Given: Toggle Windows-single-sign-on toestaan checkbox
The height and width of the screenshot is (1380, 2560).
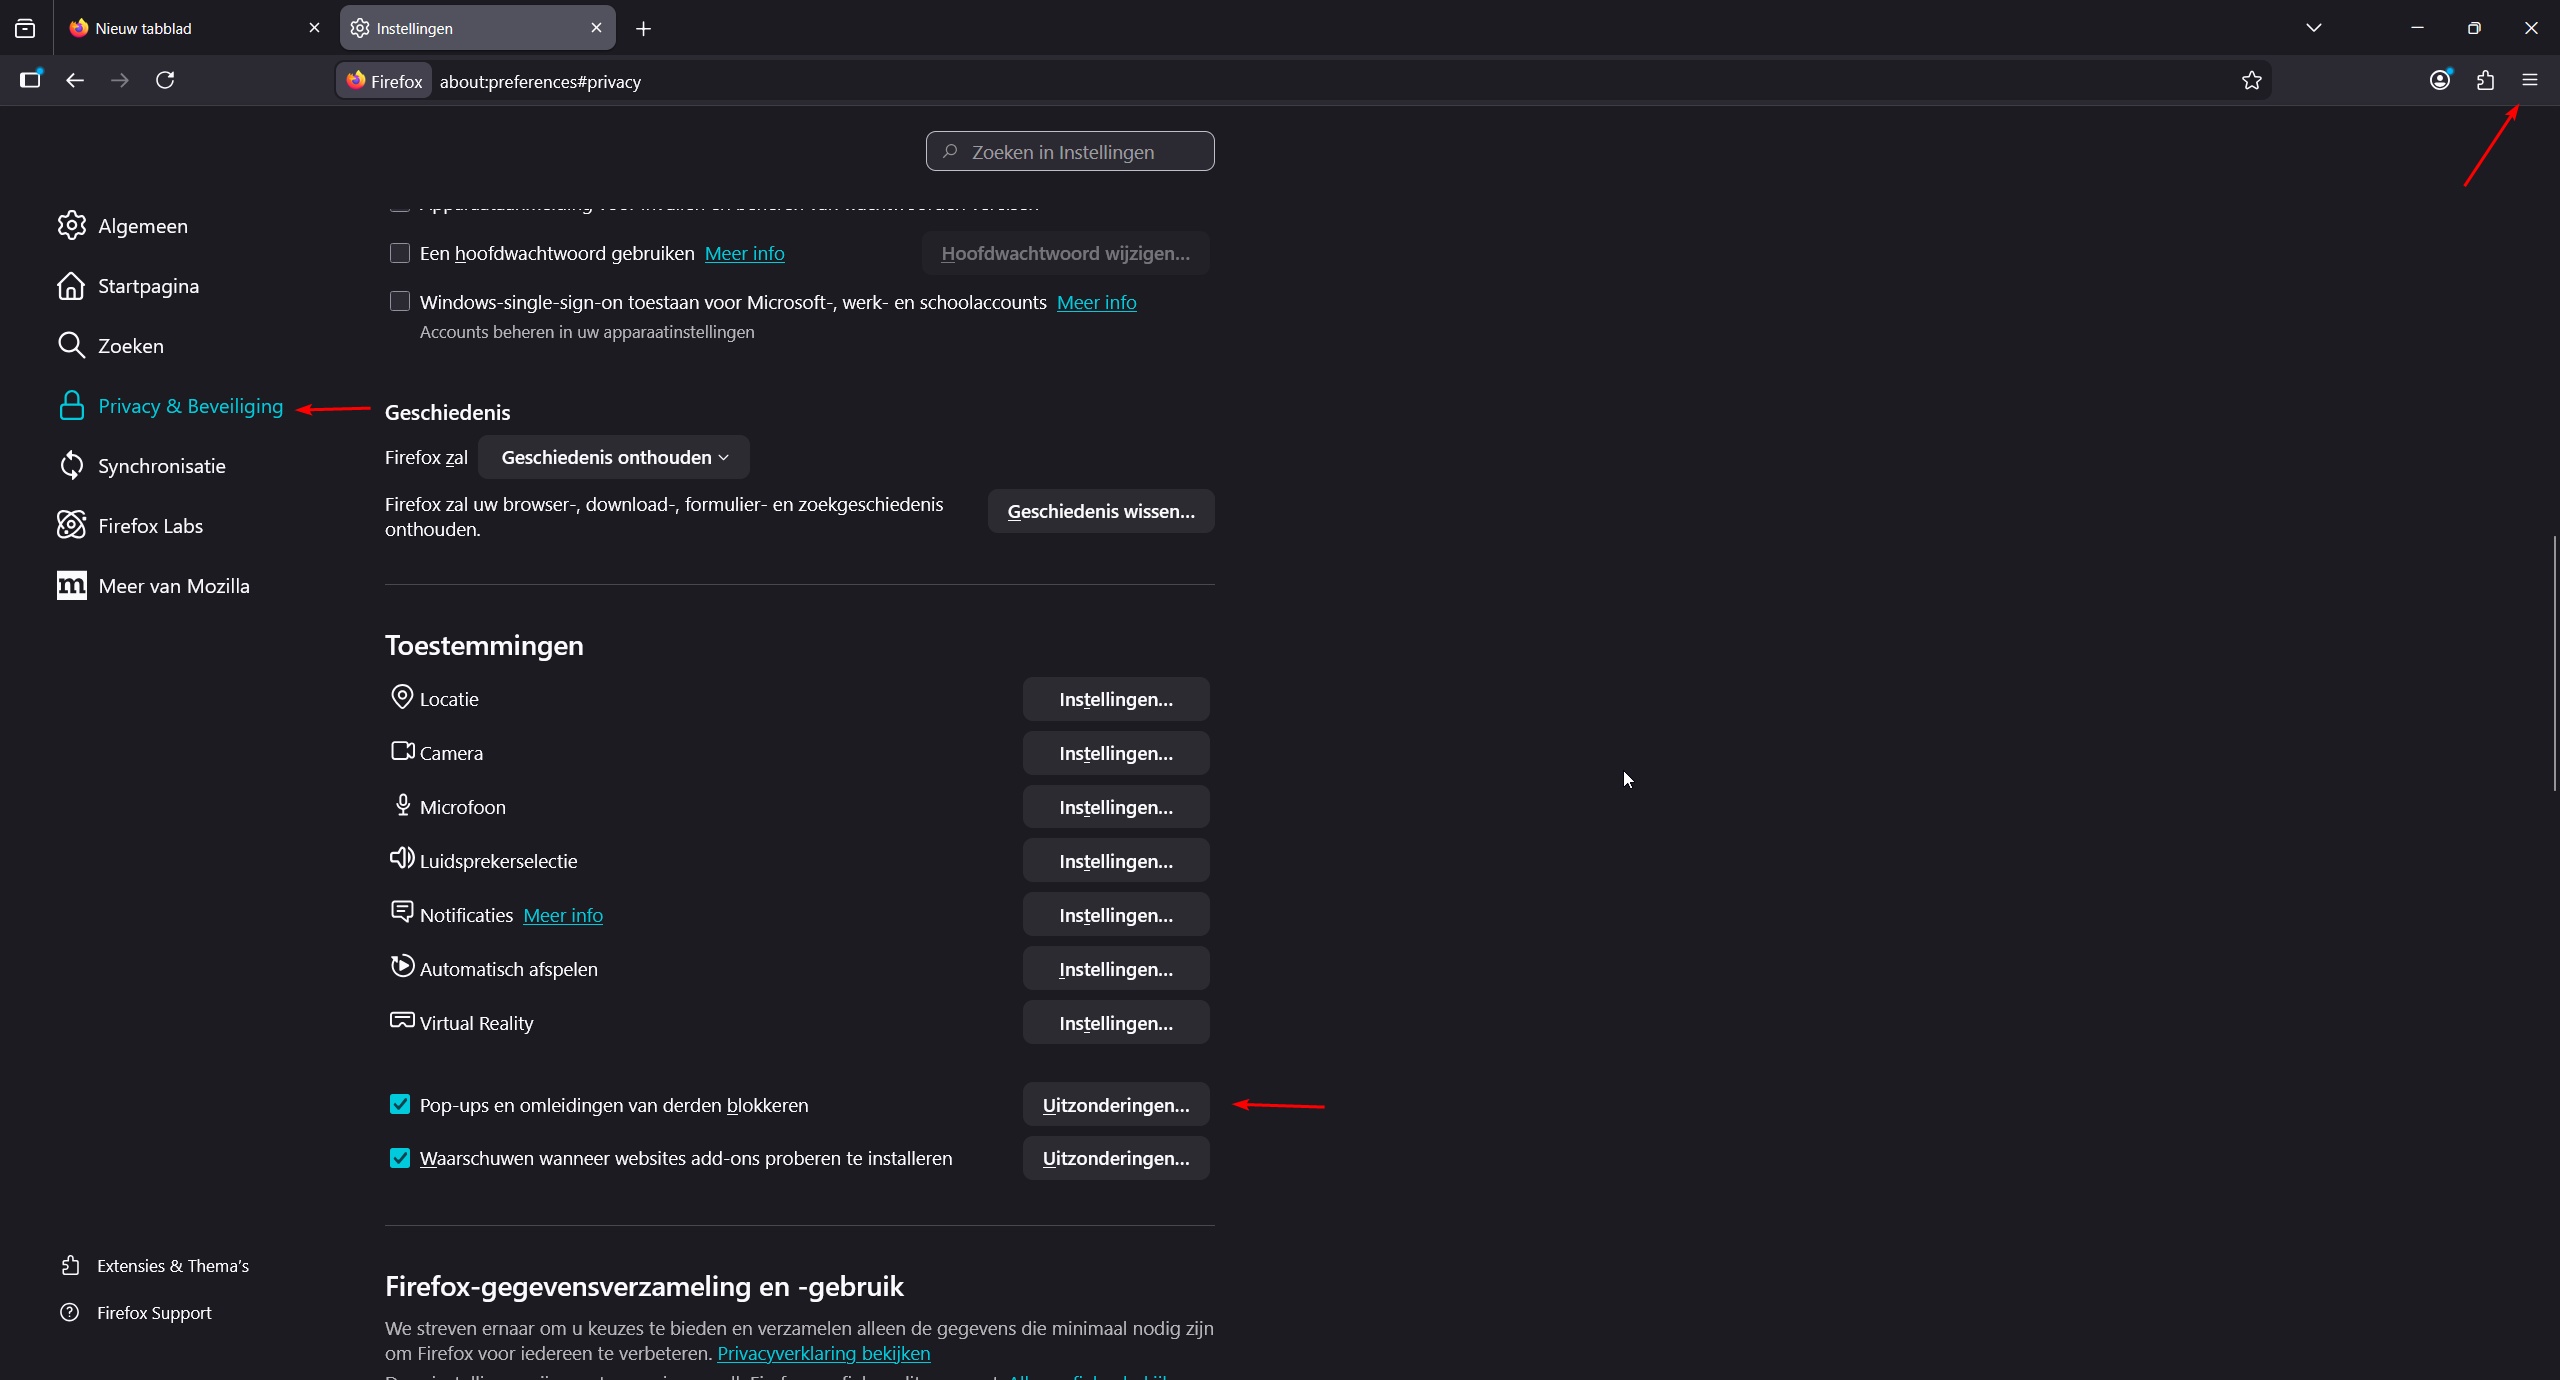Looking at the screenshot, I should pyautogui.click(x=400, y=301).
